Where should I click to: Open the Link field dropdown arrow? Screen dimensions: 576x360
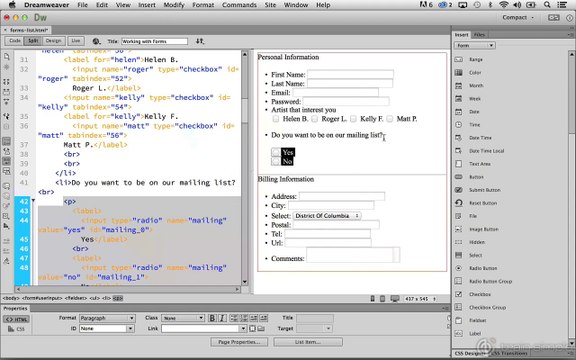pos(243,328)
